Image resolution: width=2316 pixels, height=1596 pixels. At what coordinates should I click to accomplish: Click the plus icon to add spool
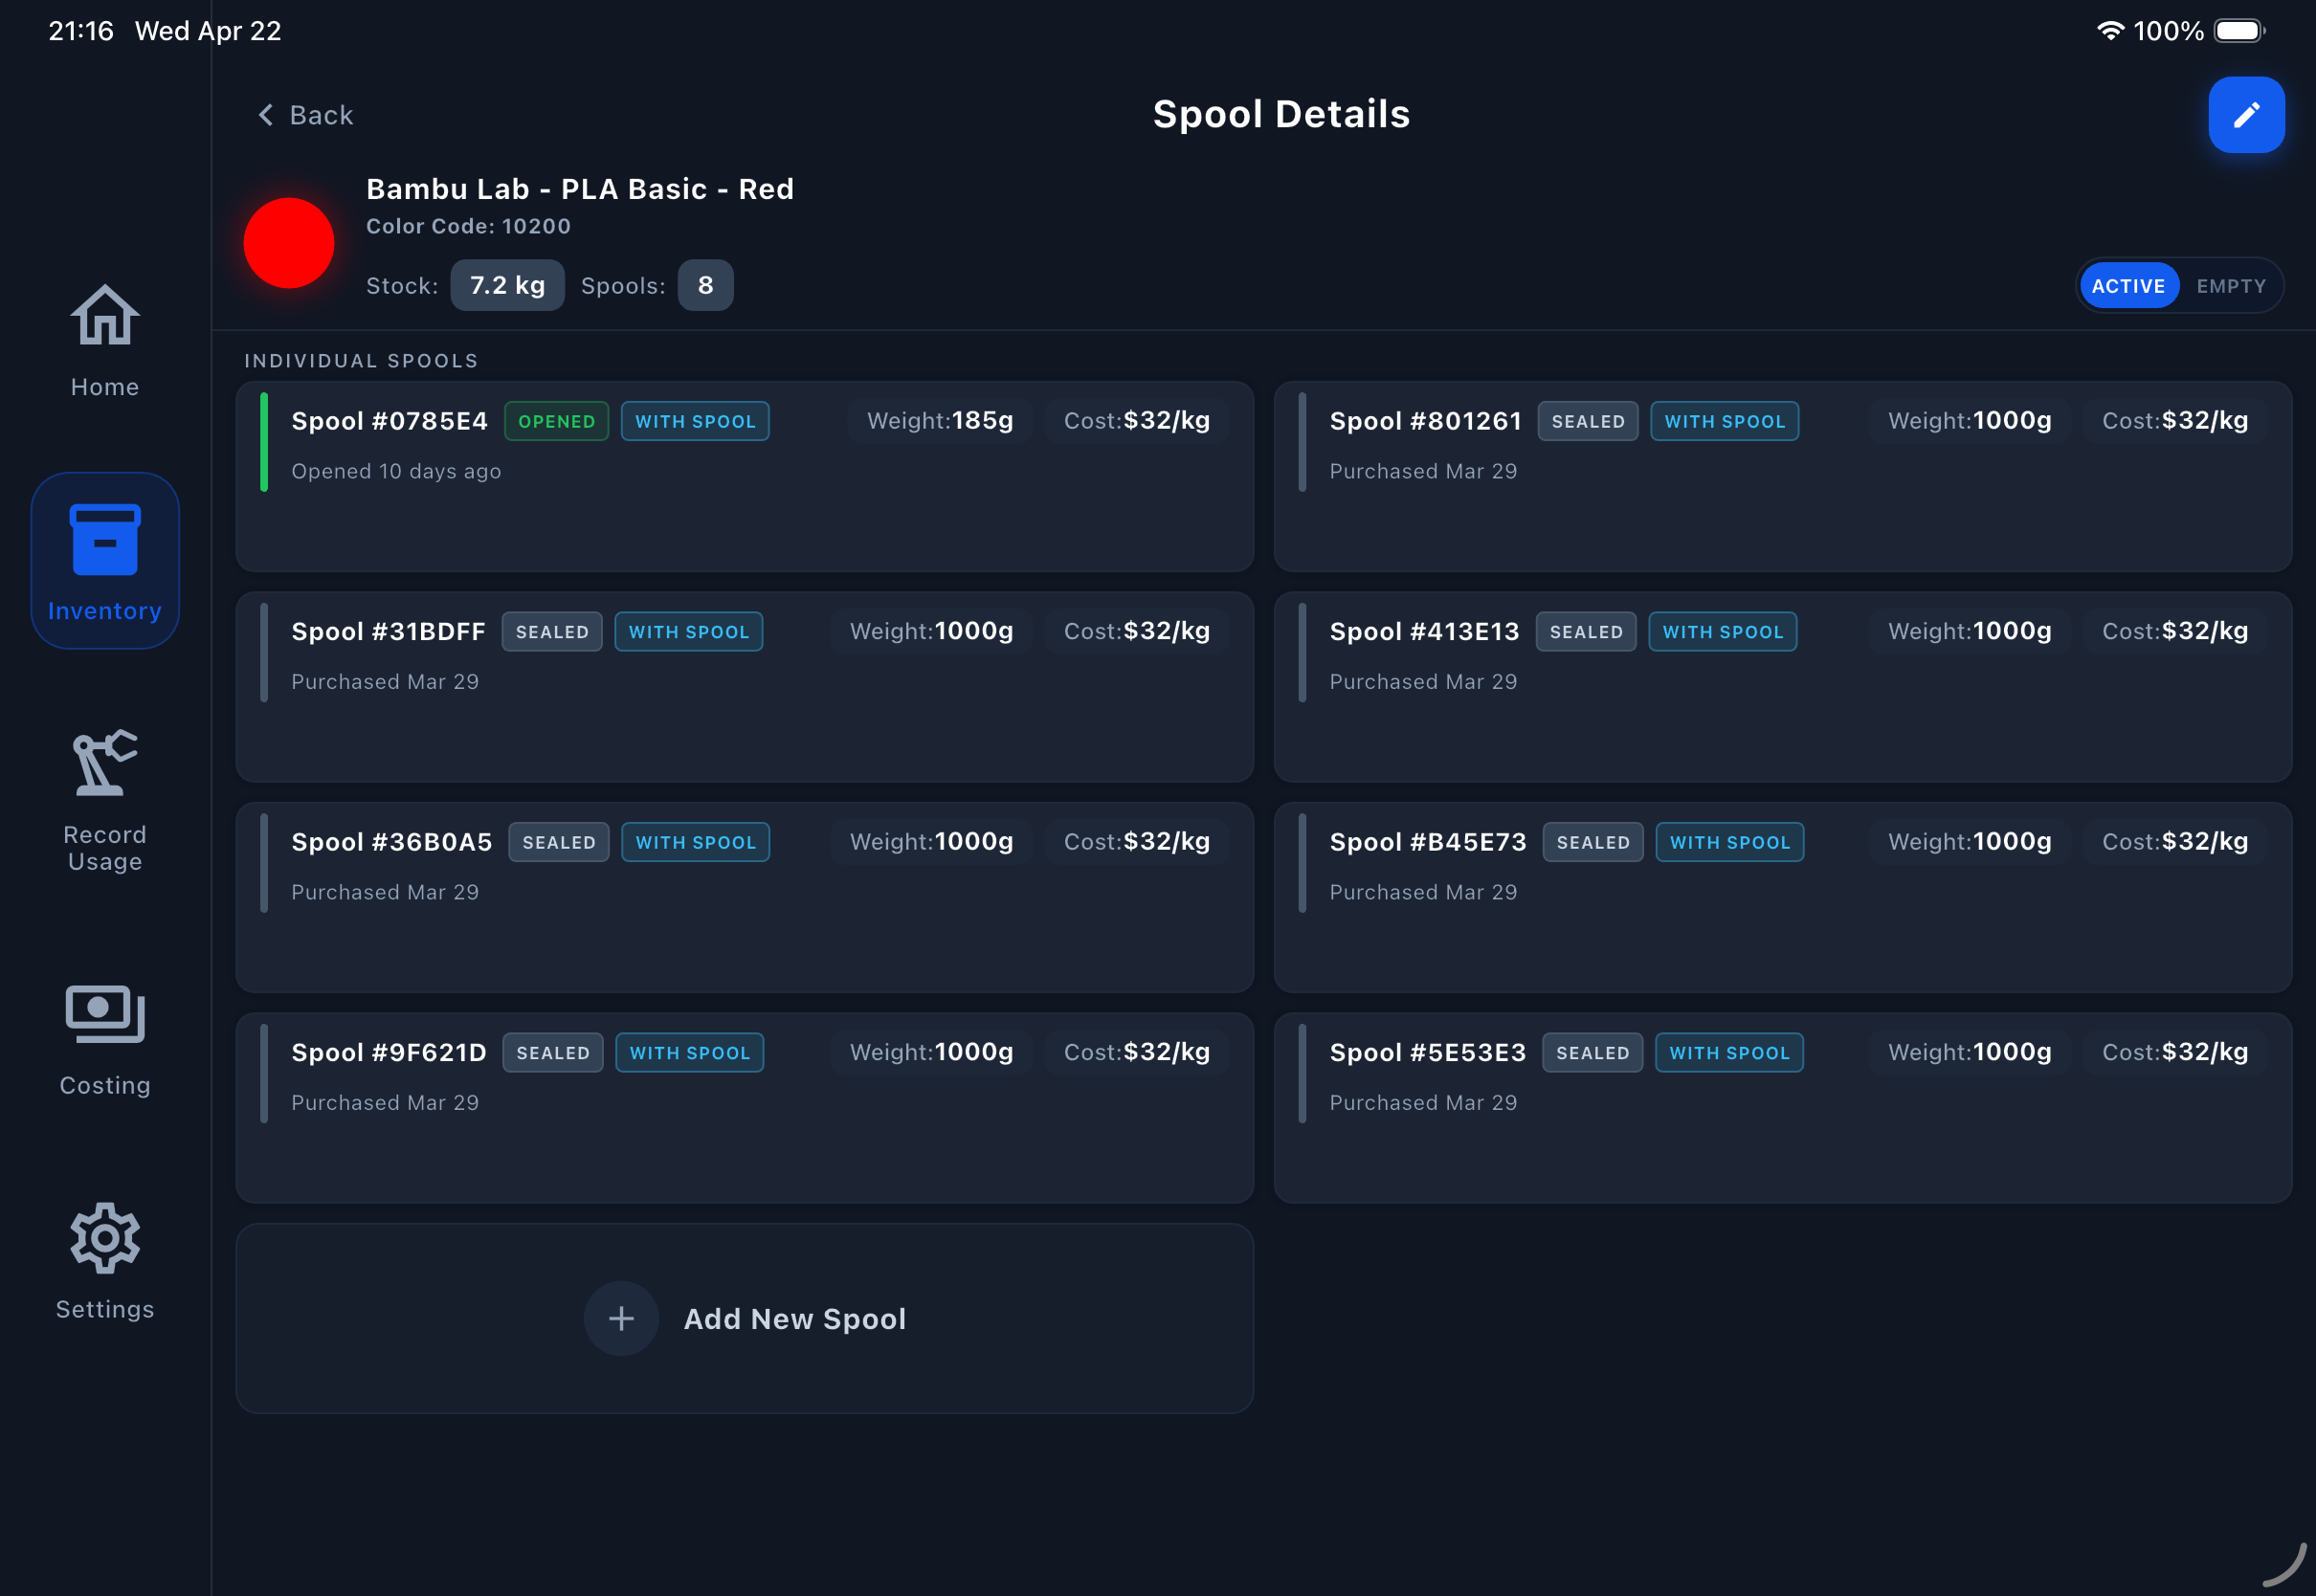(621, 1318)
